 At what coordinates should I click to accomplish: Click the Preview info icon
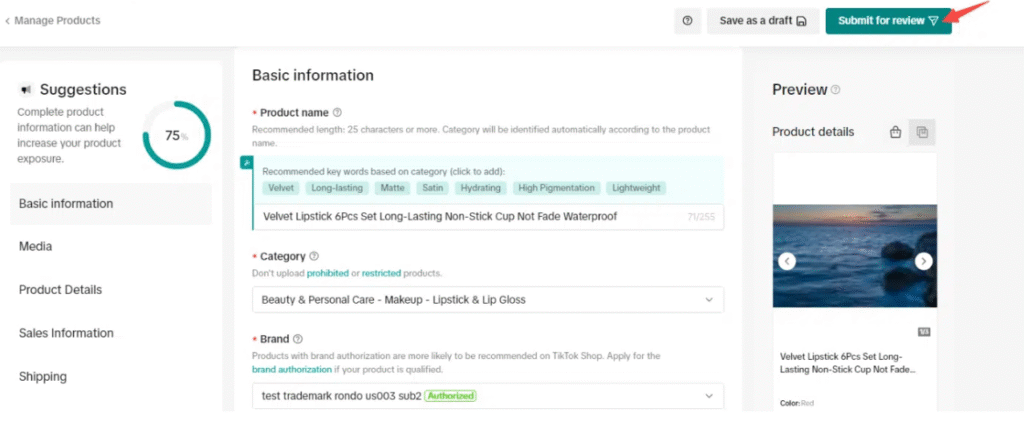click(835, 90)
